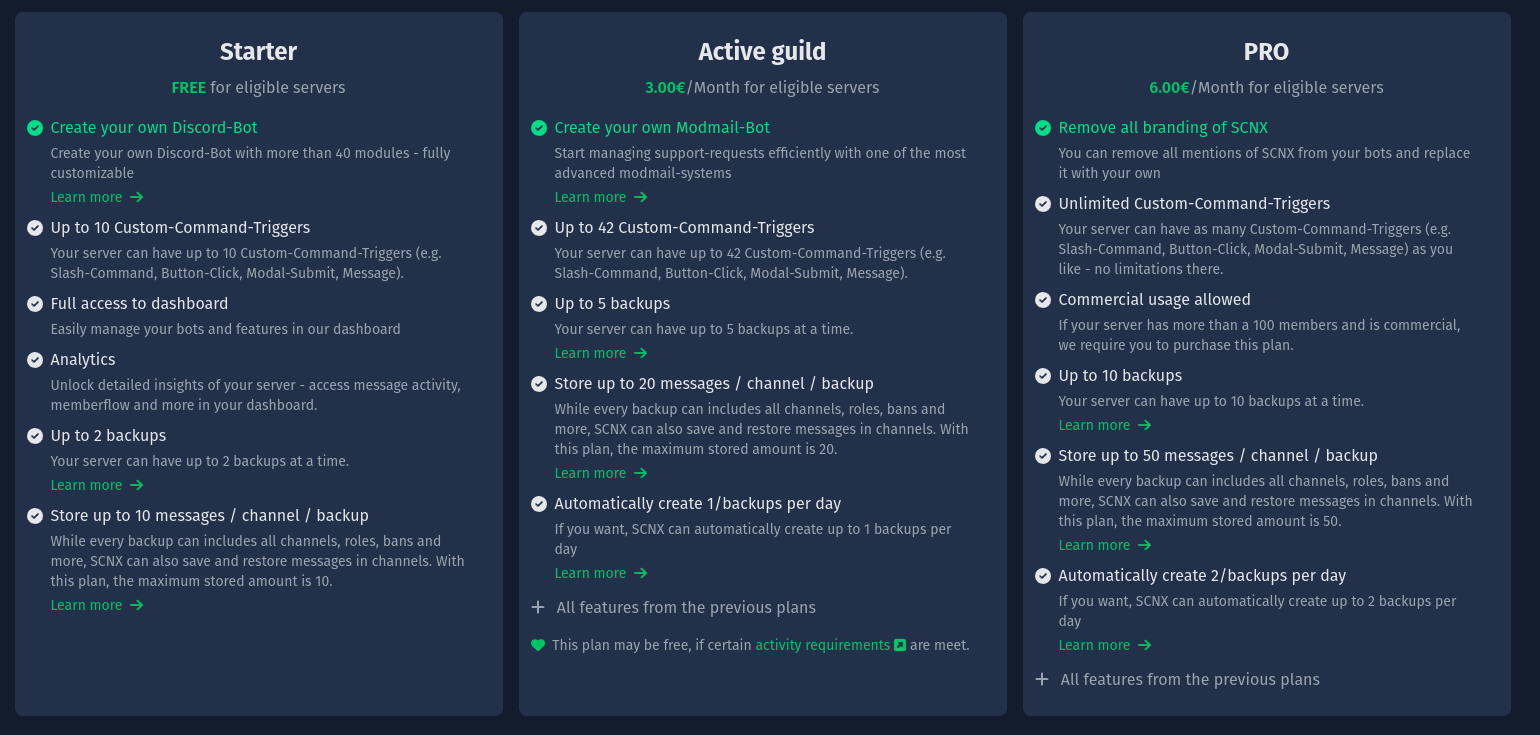Click green checkmark beside Remove all branding of SCNX
This screenshot has height=735, width=1540.
click(x=1043, y=128)
